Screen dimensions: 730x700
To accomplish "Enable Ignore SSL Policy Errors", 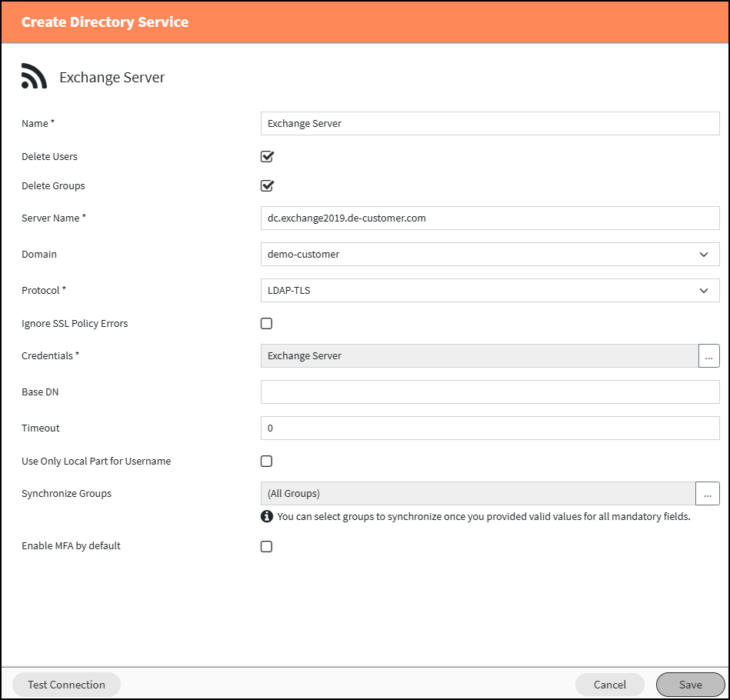I will click(x=266, y=323).
